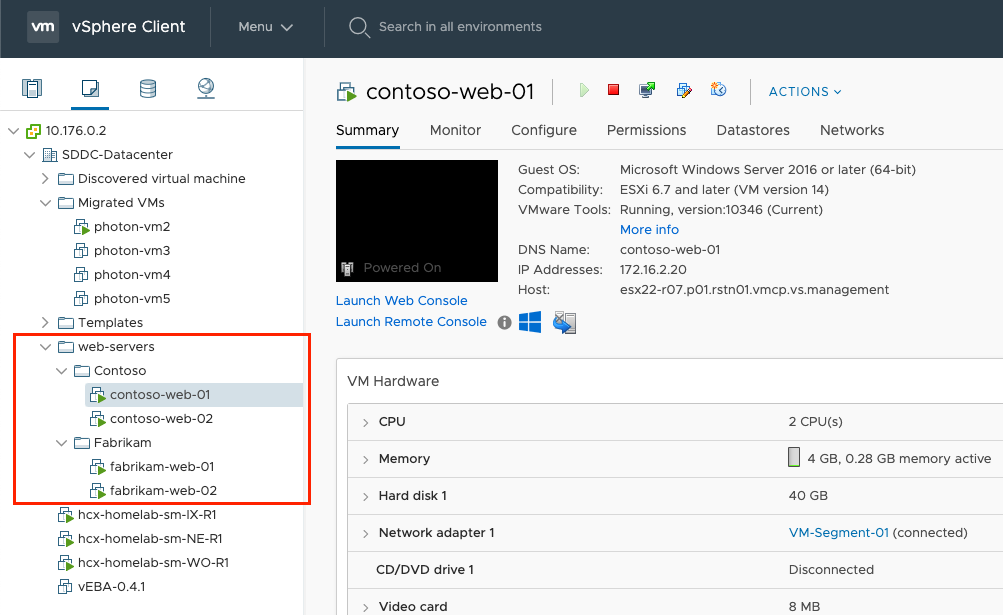
Task: Open the ACTIONS dropdown menu
Action: [804, 91]
